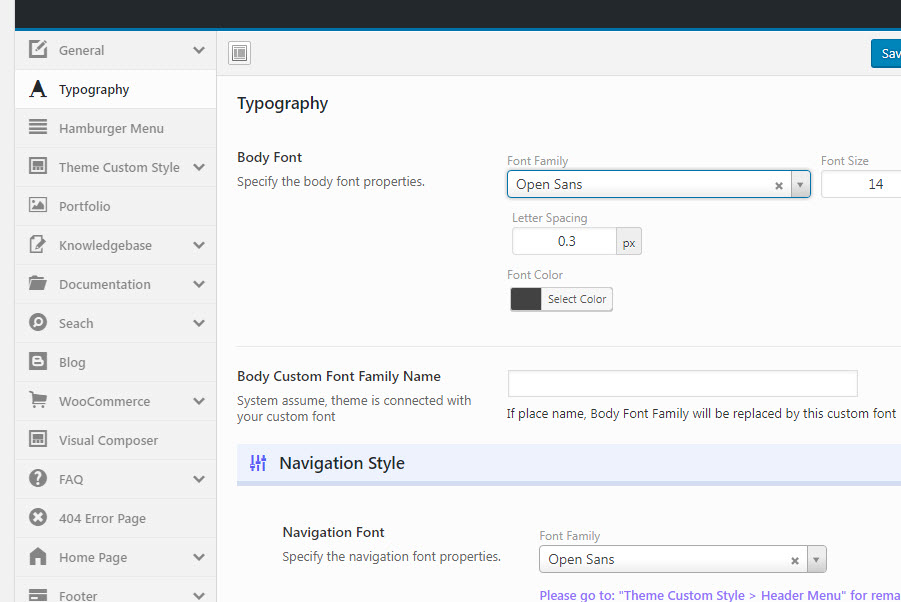Screen dimensions: 901x602
Task: Expand the Knowledgebase submenu arrow
Action: coord(199,245)
